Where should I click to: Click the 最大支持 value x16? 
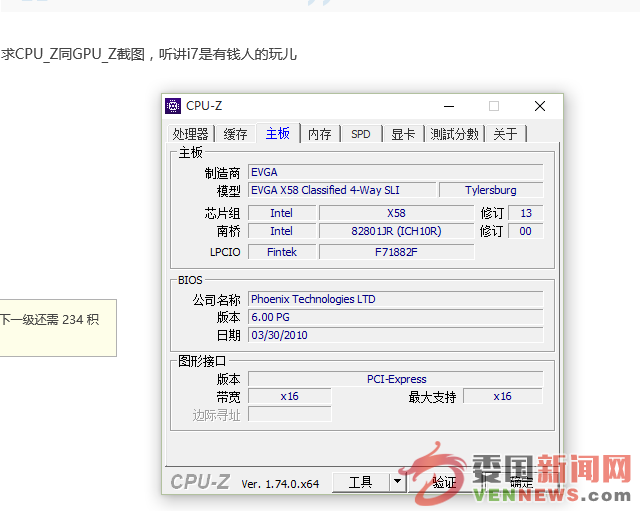point(502,396)
